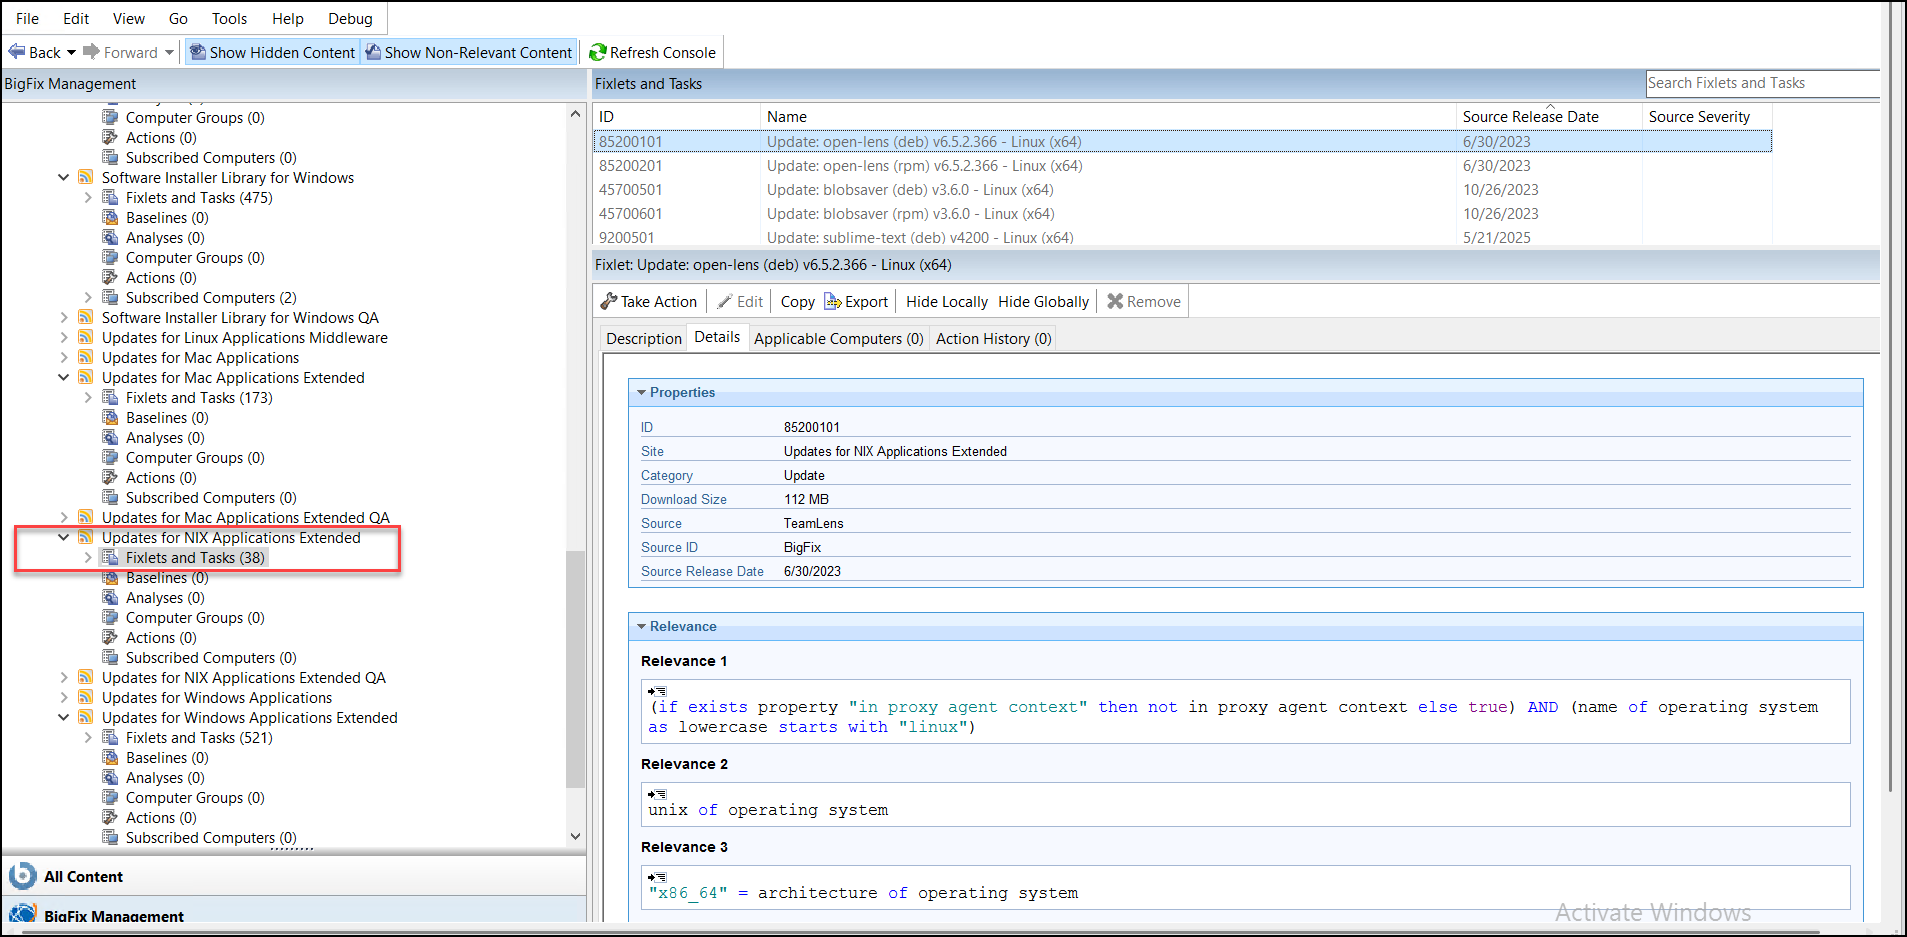Expand Fixlets and Tasks (38) node
Viewport: 1907px width, 937px height.
pyautogui.click(x=88, y=558)
